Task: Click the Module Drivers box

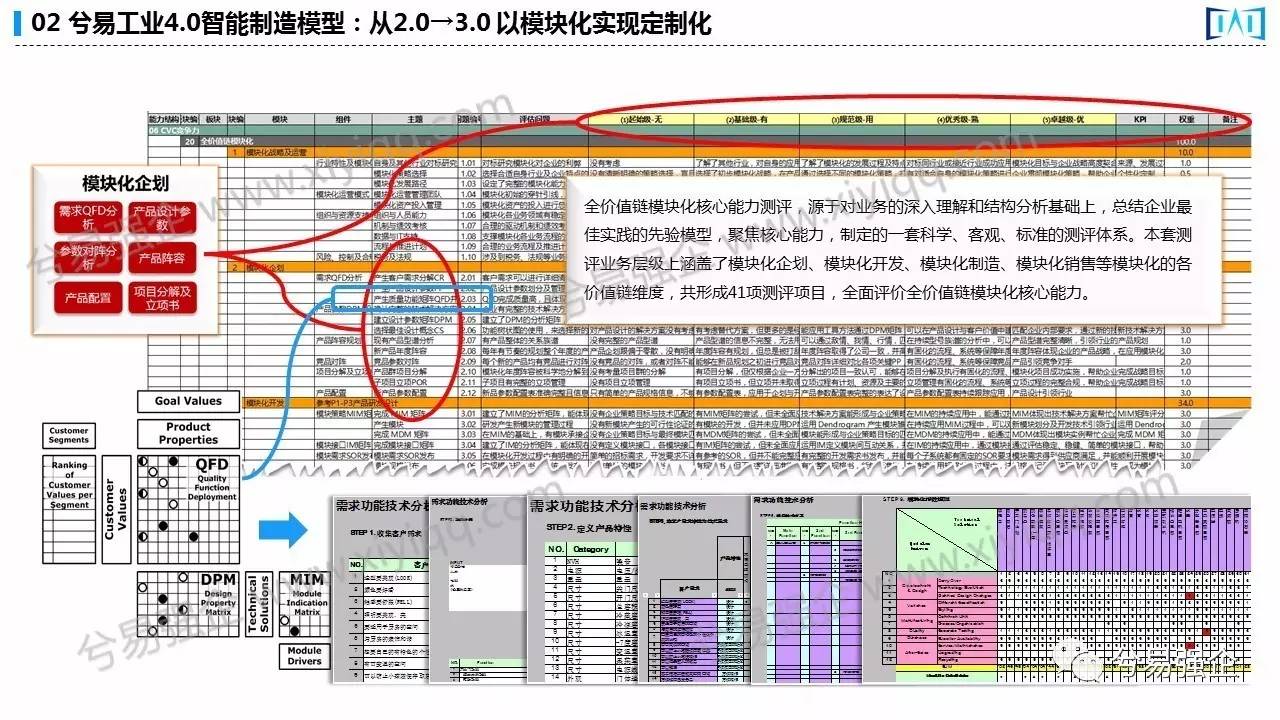Action: click(x=304, y=655)
